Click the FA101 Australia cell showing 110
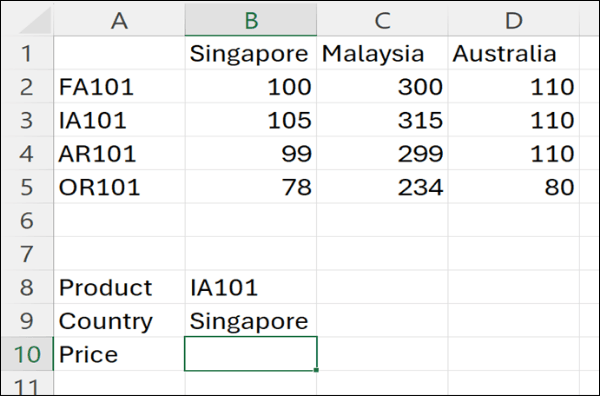600x396 pixels. (514, 86)
